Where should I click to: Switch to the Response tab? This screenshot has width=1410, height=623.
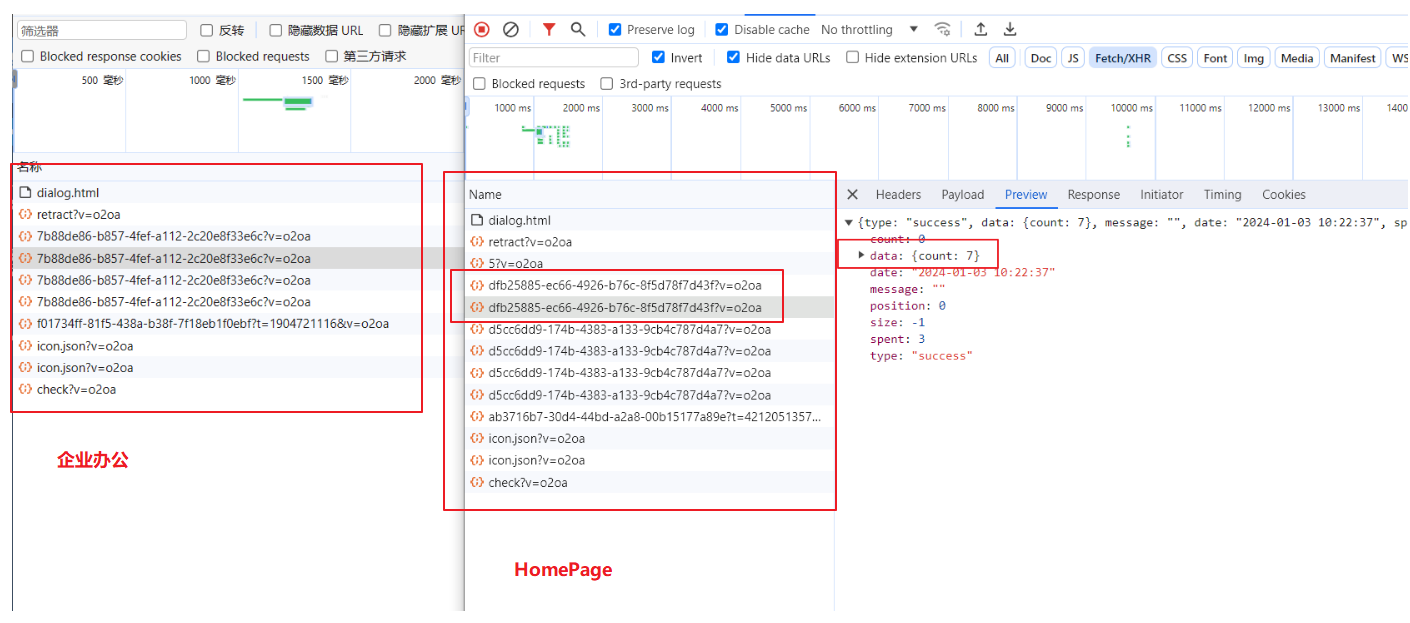(x=1093, y=195)
